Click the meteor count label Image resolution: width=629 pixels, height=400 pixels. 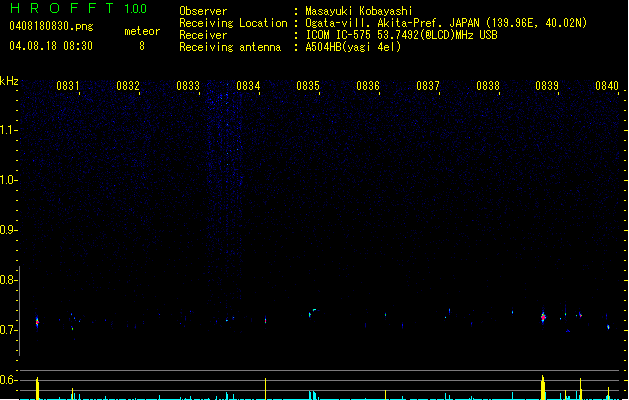pos(142,31)
